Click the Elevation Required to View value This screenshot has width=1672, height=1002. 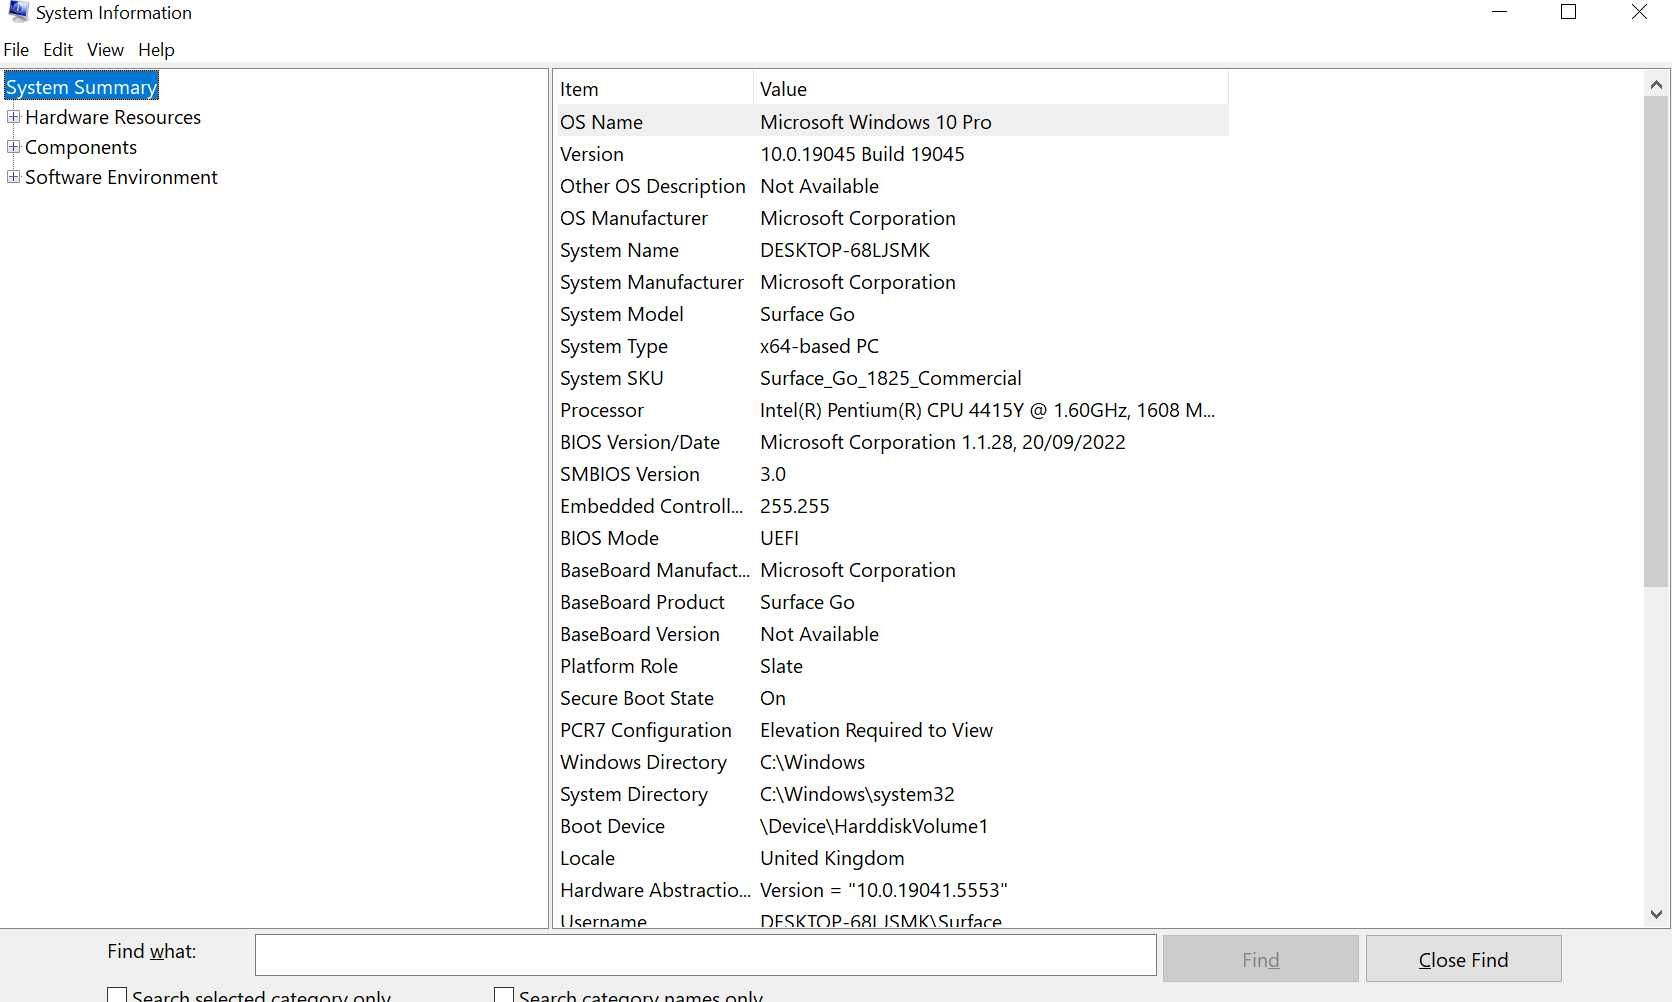tap(876, 730)
